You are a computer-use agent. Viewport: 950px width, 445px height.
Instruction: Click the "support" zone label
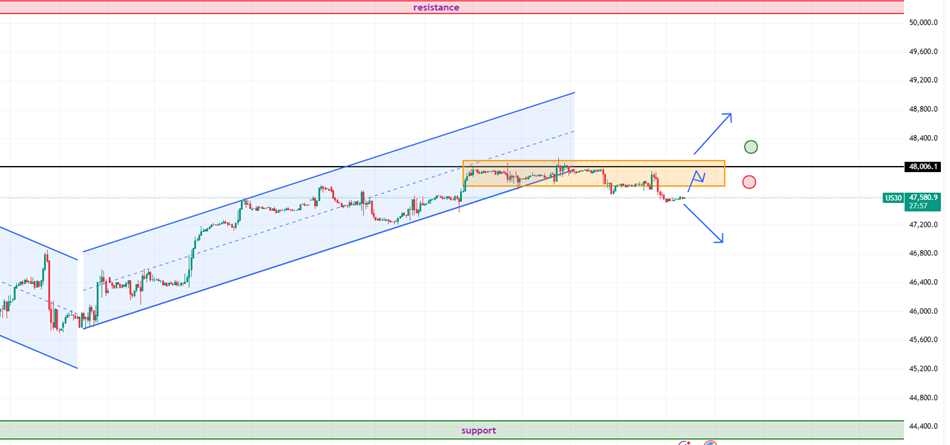[478, 431]
